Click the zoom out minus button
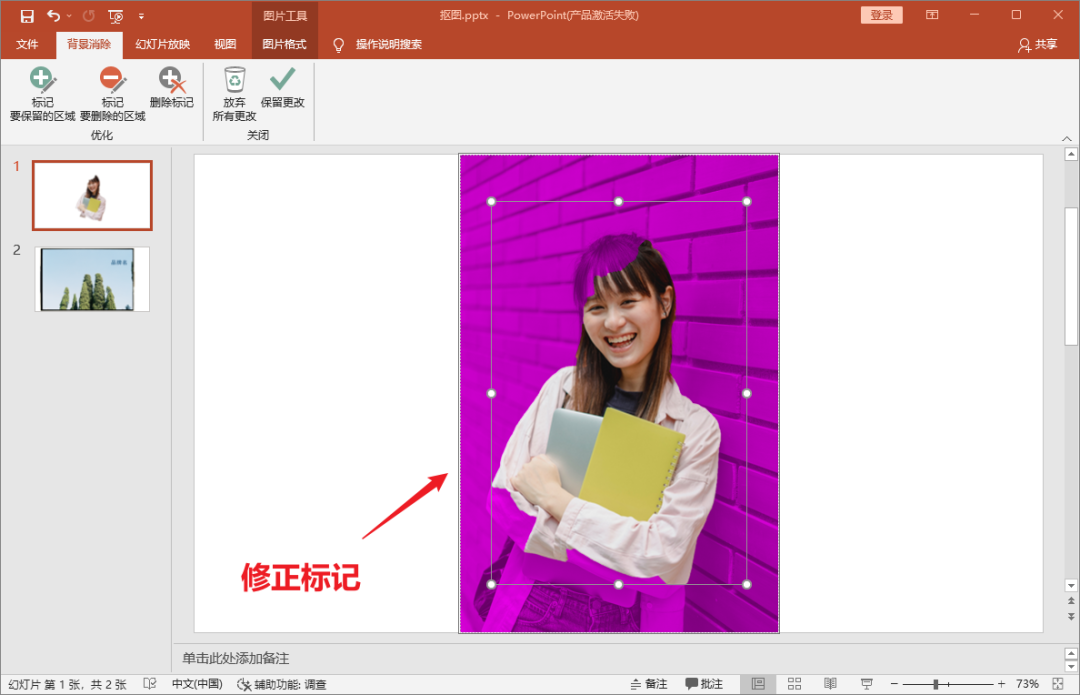Screen dimensions: 1080x695 point(894,684)
